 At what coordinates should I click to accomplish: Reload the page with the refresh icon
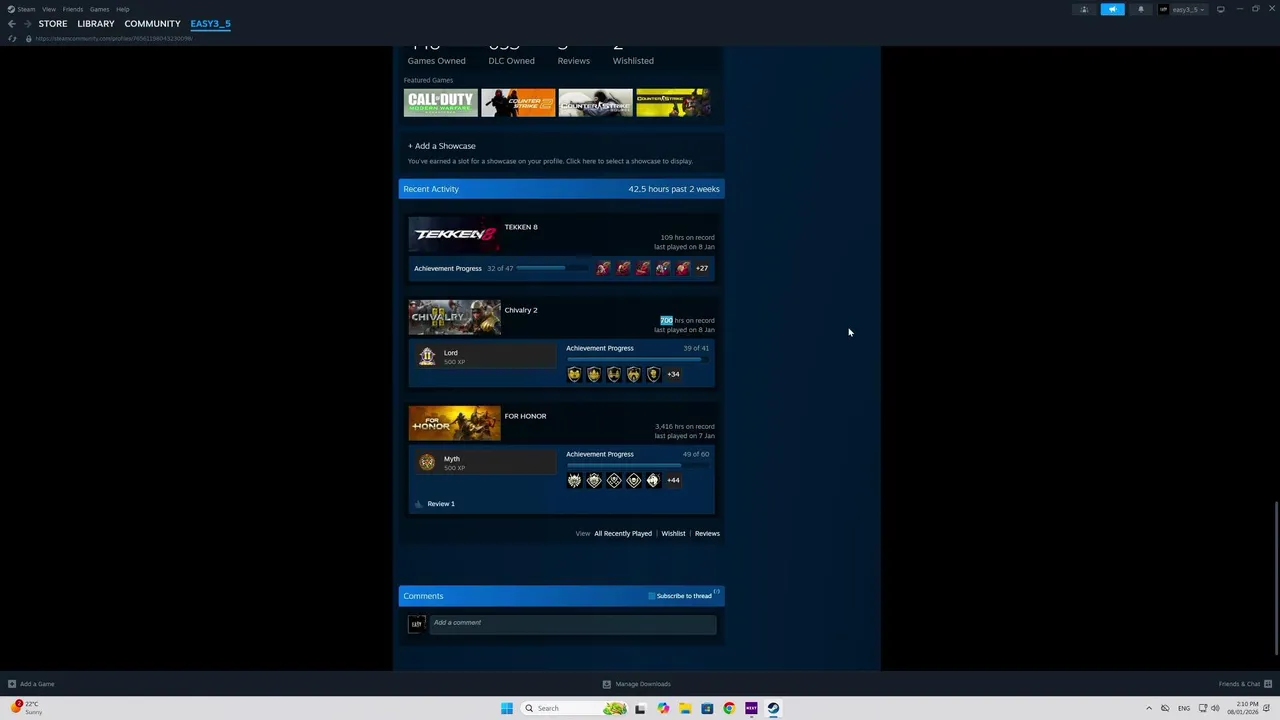(x=12, y=38)
